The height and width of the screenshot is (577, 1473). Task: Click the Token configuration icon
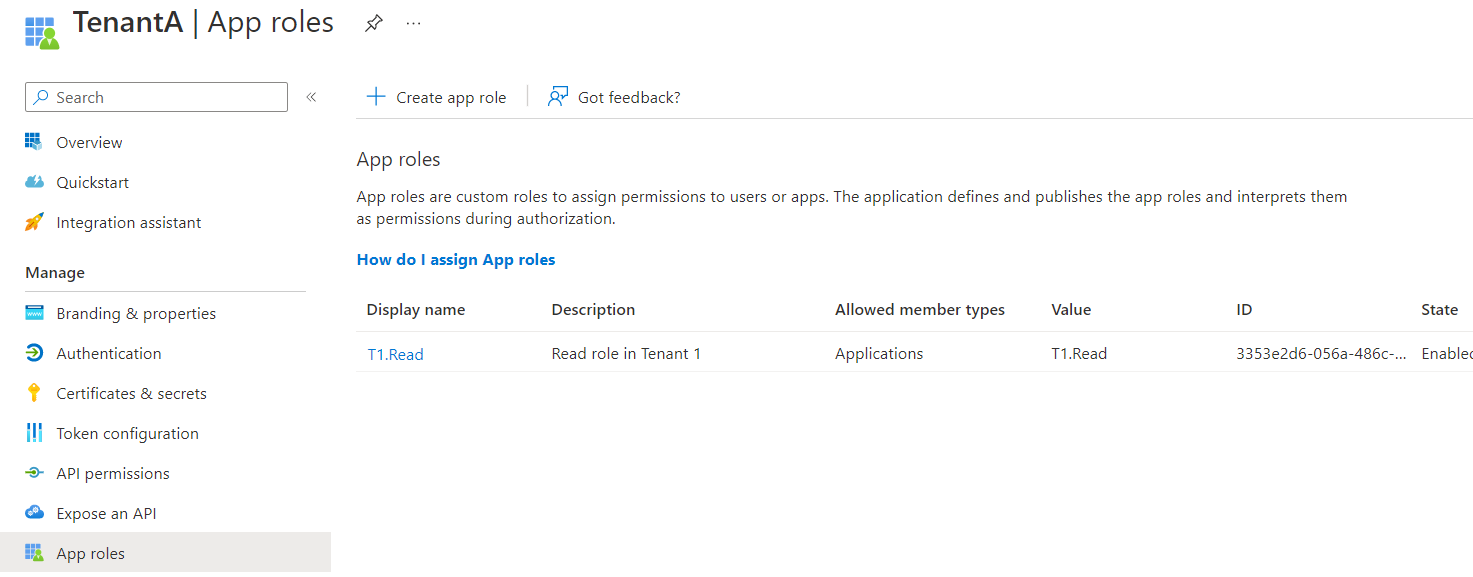coord(34,433)
